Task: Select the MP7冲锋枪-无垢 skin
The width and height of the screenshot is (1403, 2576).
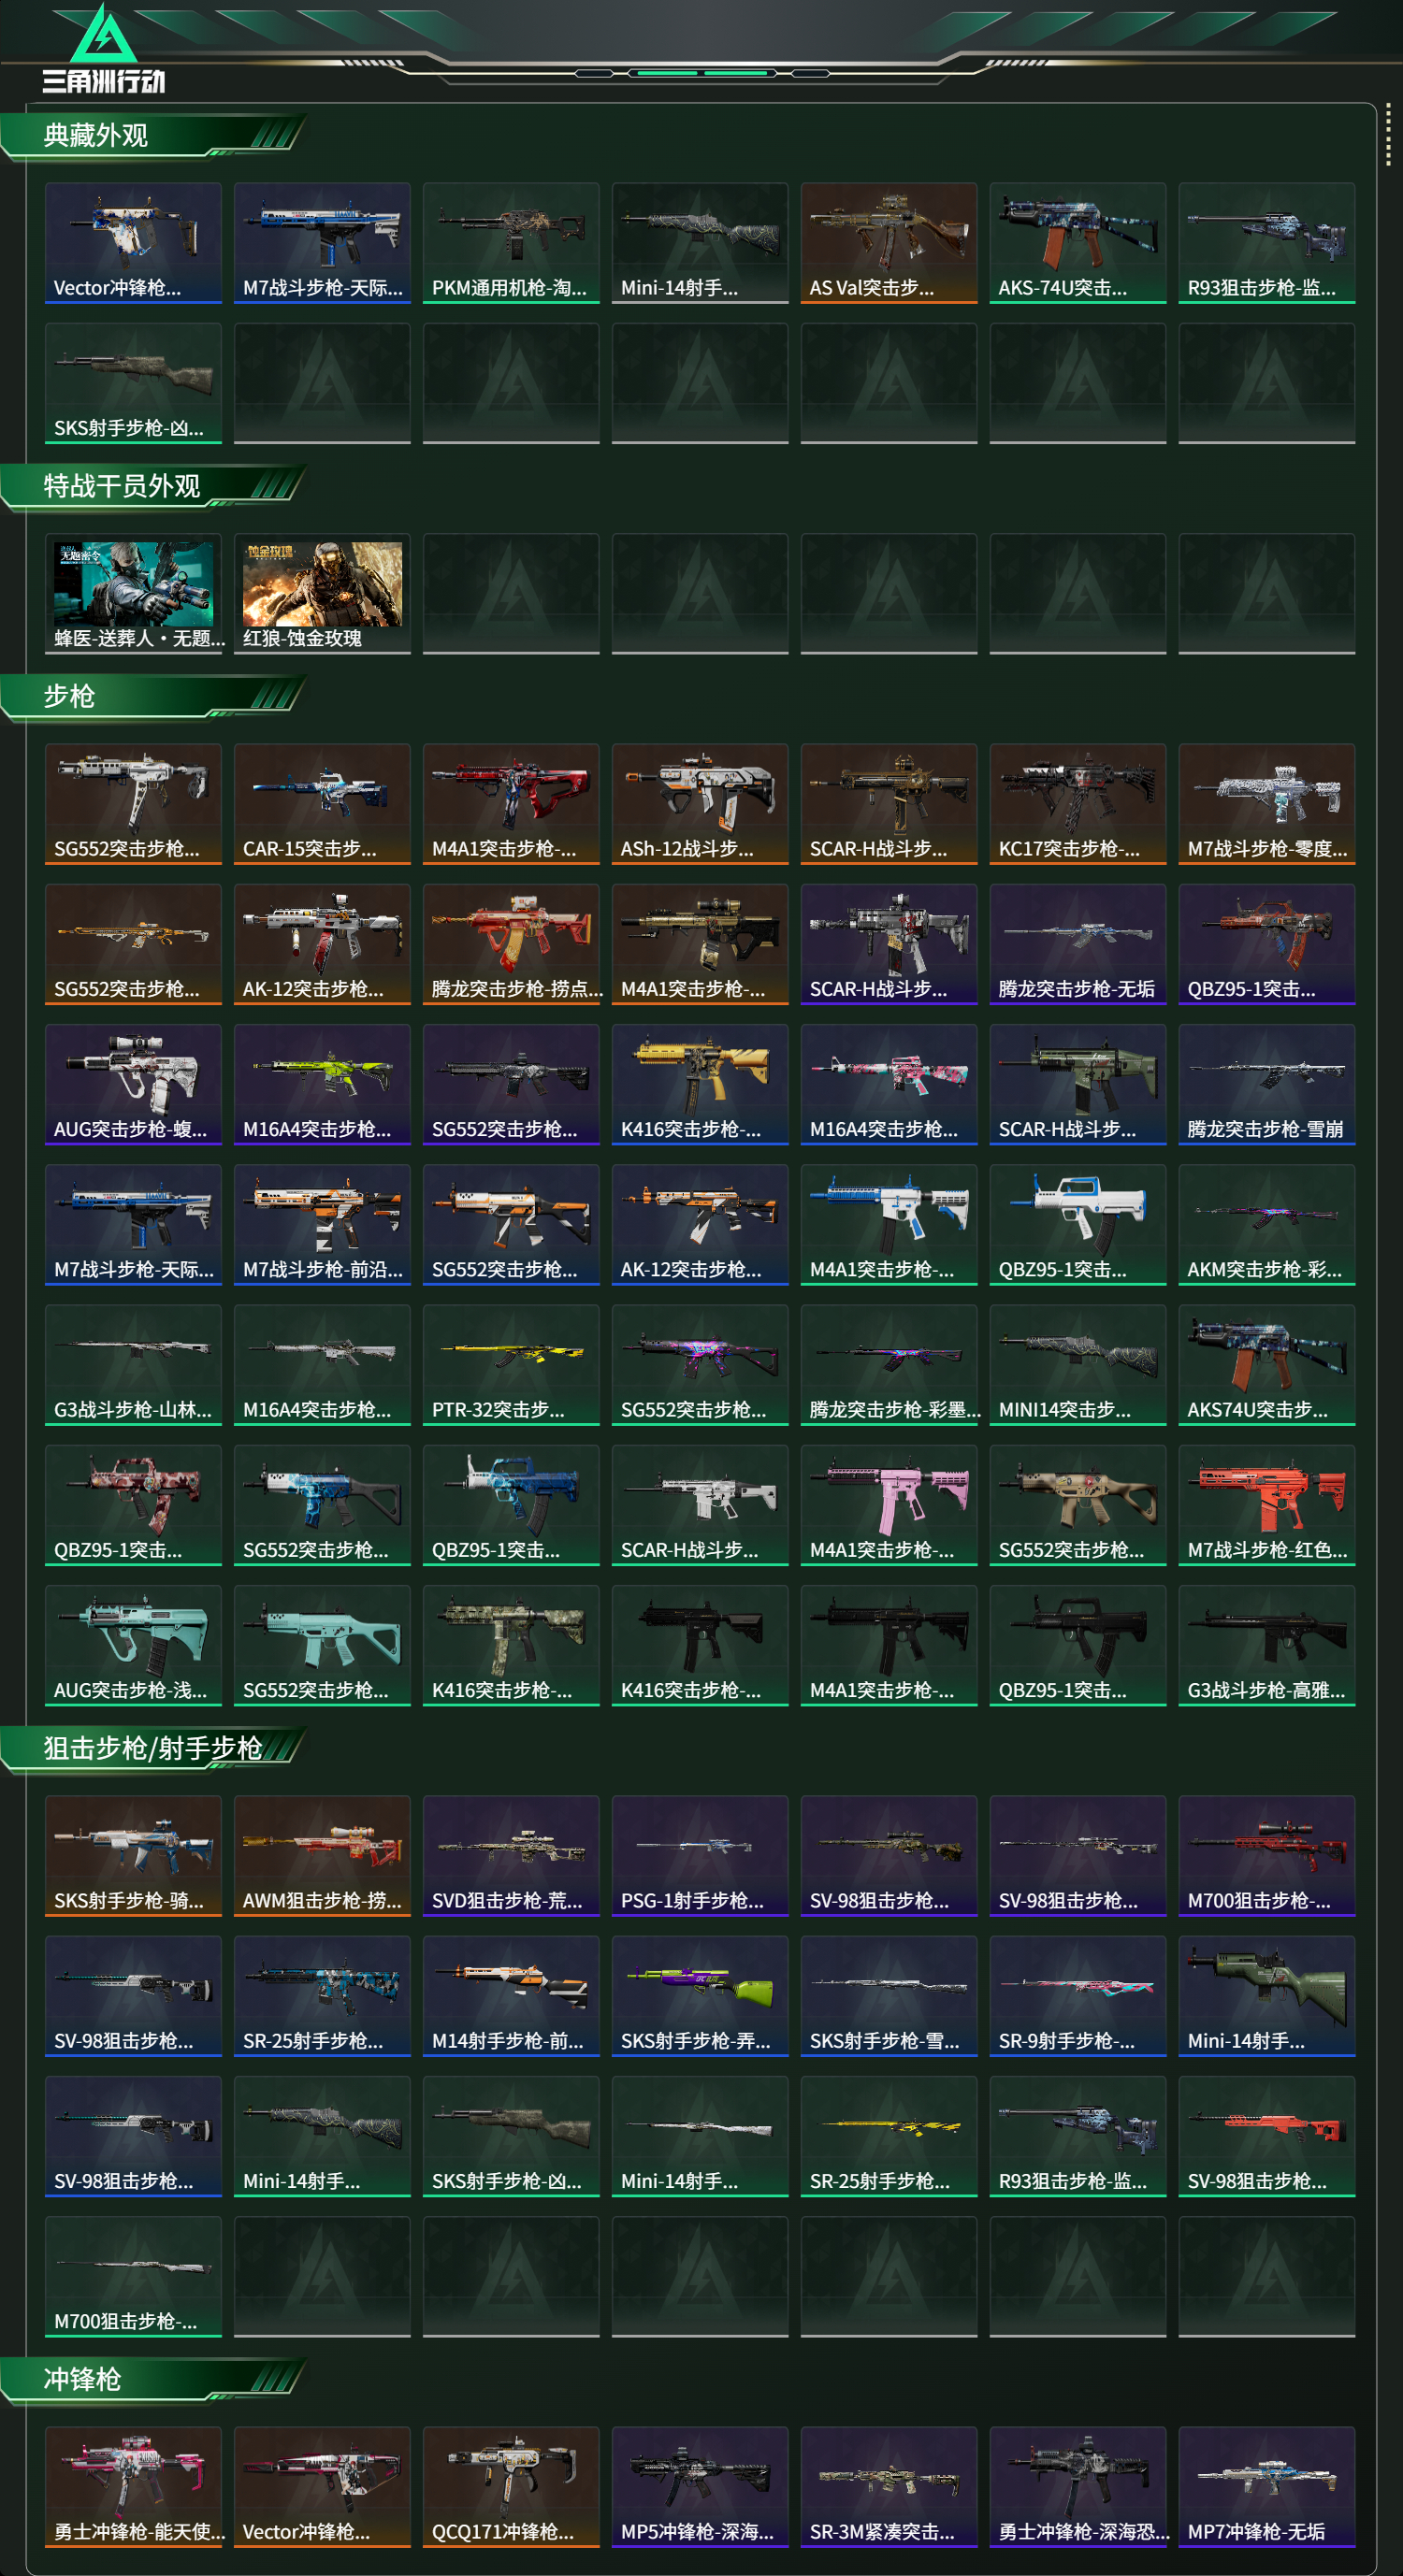Action: tap(1267, 2487)
